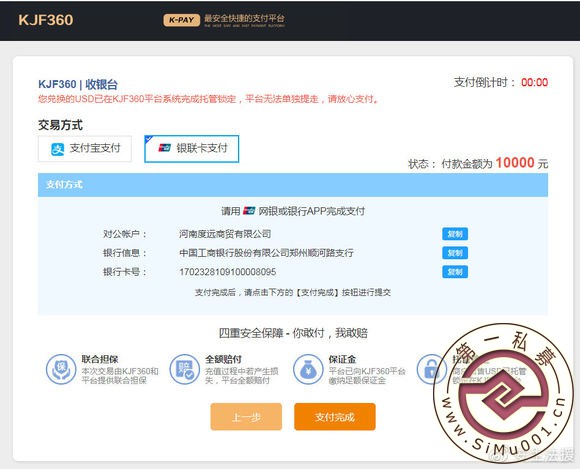The height and width of the screenshot is (469, 580).
Task: Click the 四重安全保障 heading
Action: tap(293, 333)
